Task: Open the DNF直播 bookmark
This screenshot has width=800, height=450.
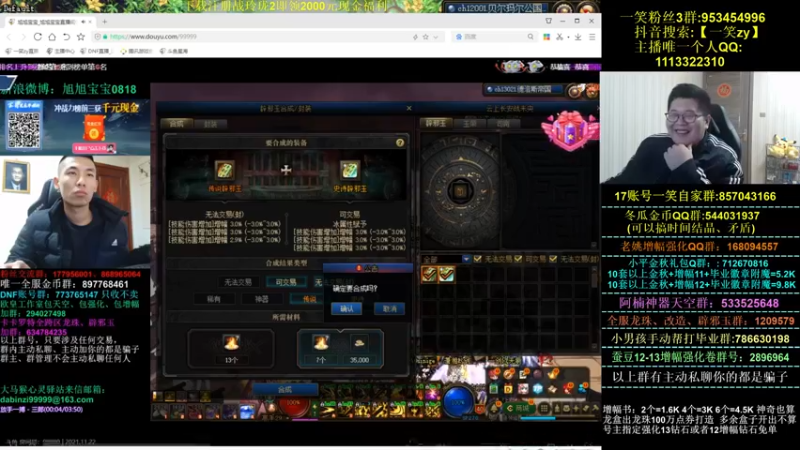Action: tap(98, 51)
